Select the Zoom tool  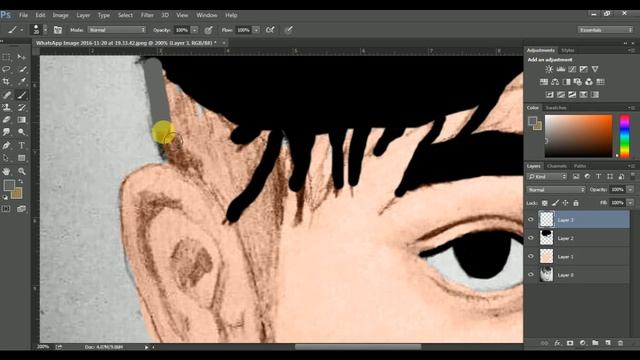coord(22,171)
